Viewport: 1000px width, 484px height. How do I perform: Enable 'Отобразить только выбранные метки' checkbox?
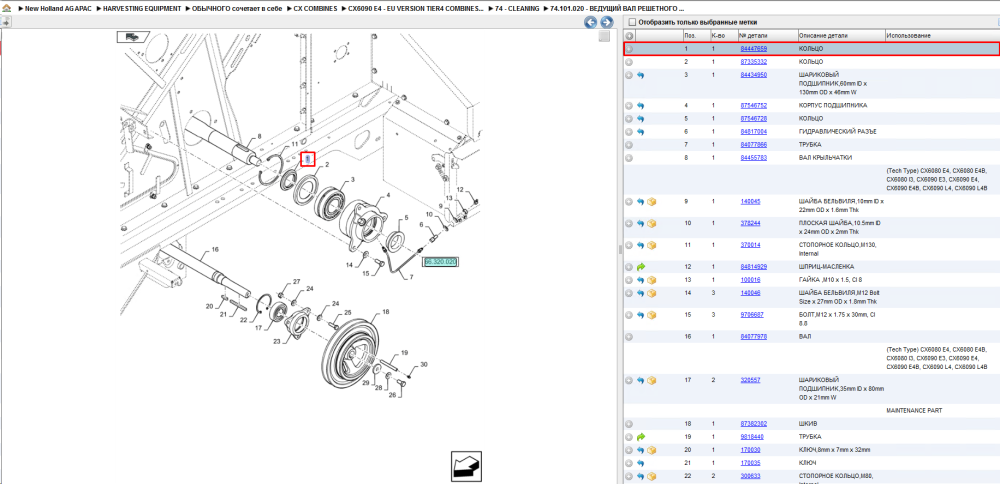tap(632, 22)
